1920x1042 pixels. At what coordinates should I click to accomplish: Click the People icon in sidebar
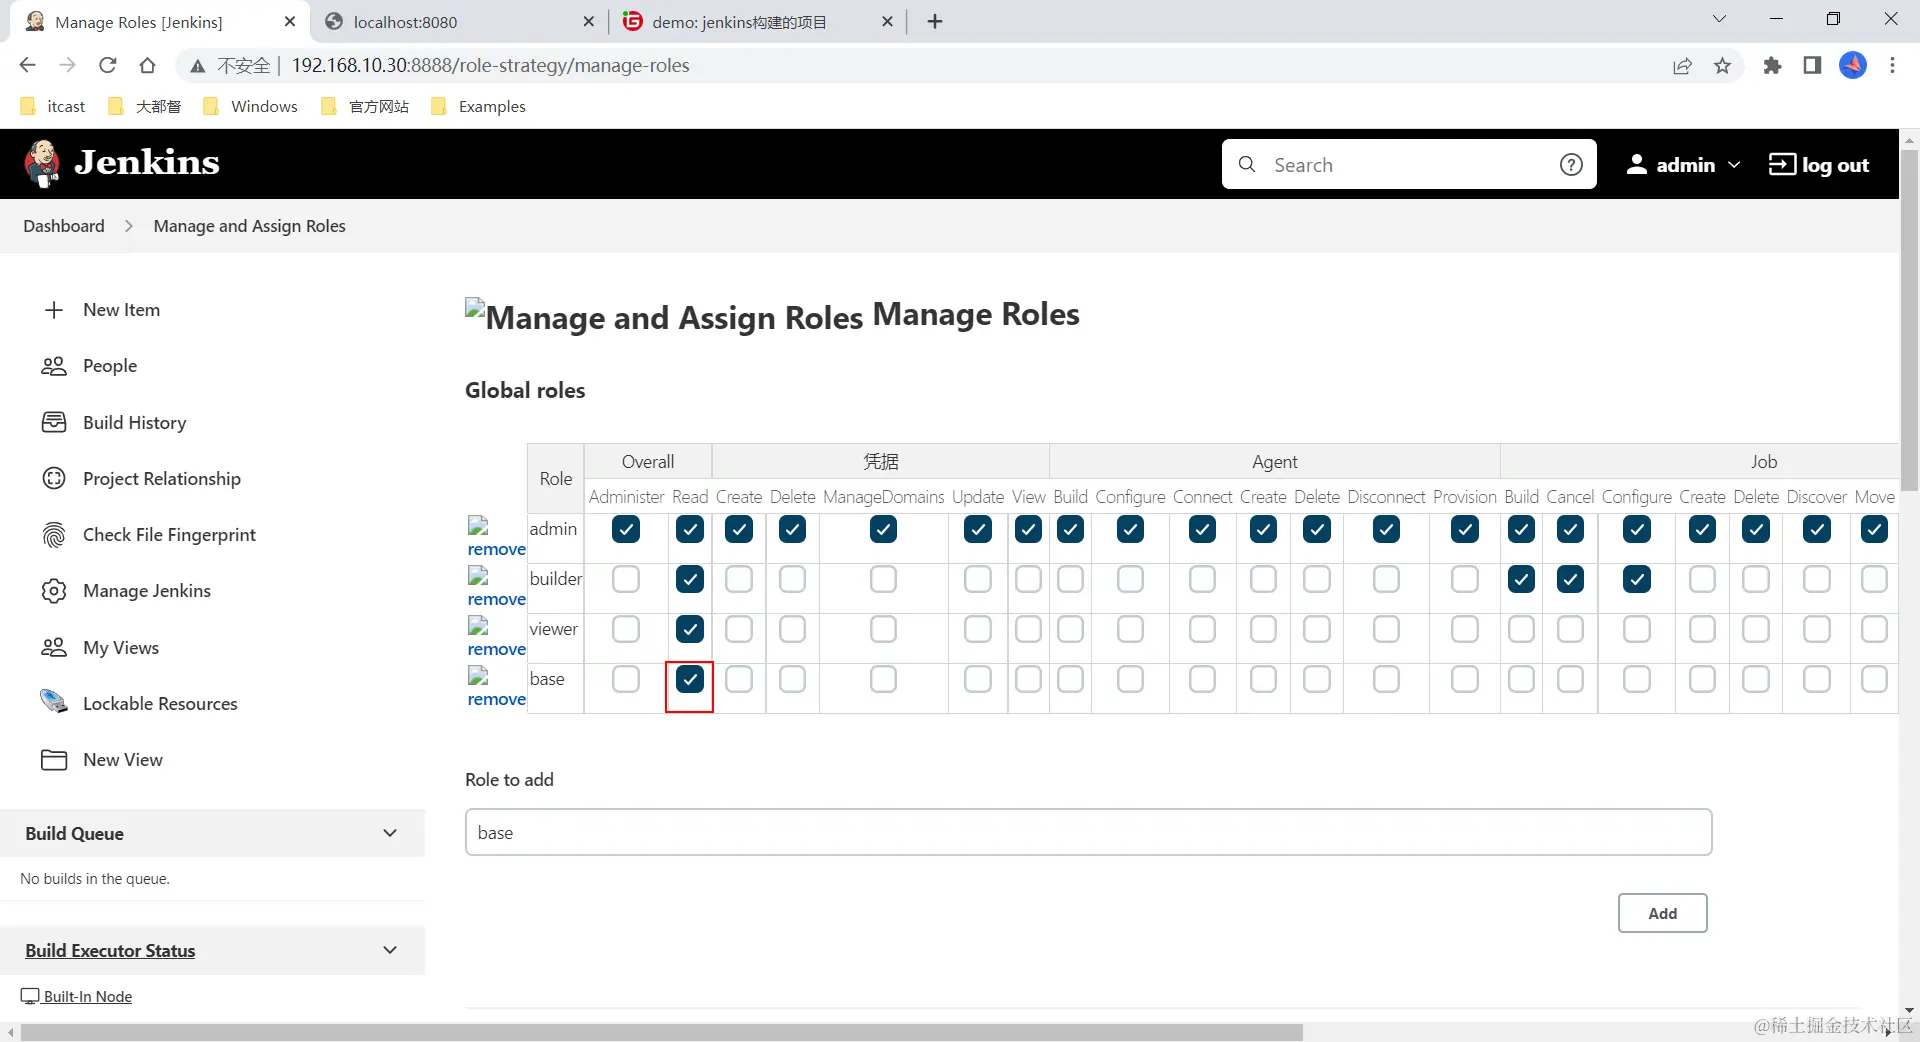(x=54, y=366)
